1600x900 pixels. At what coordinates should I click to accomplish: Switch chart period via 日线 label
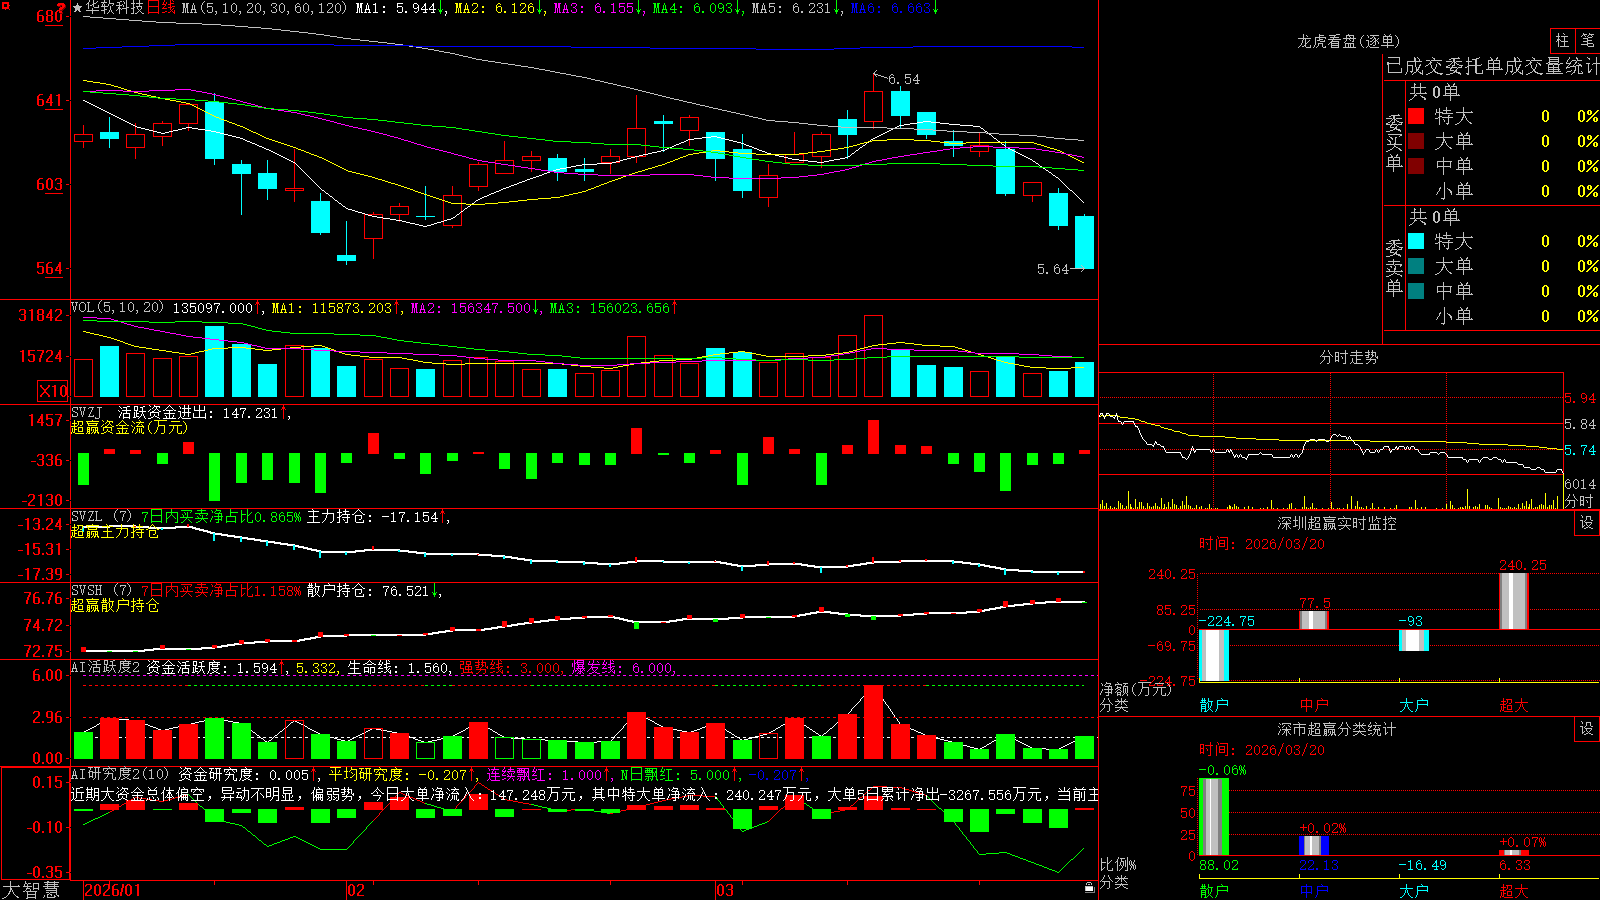pos(161,8)
